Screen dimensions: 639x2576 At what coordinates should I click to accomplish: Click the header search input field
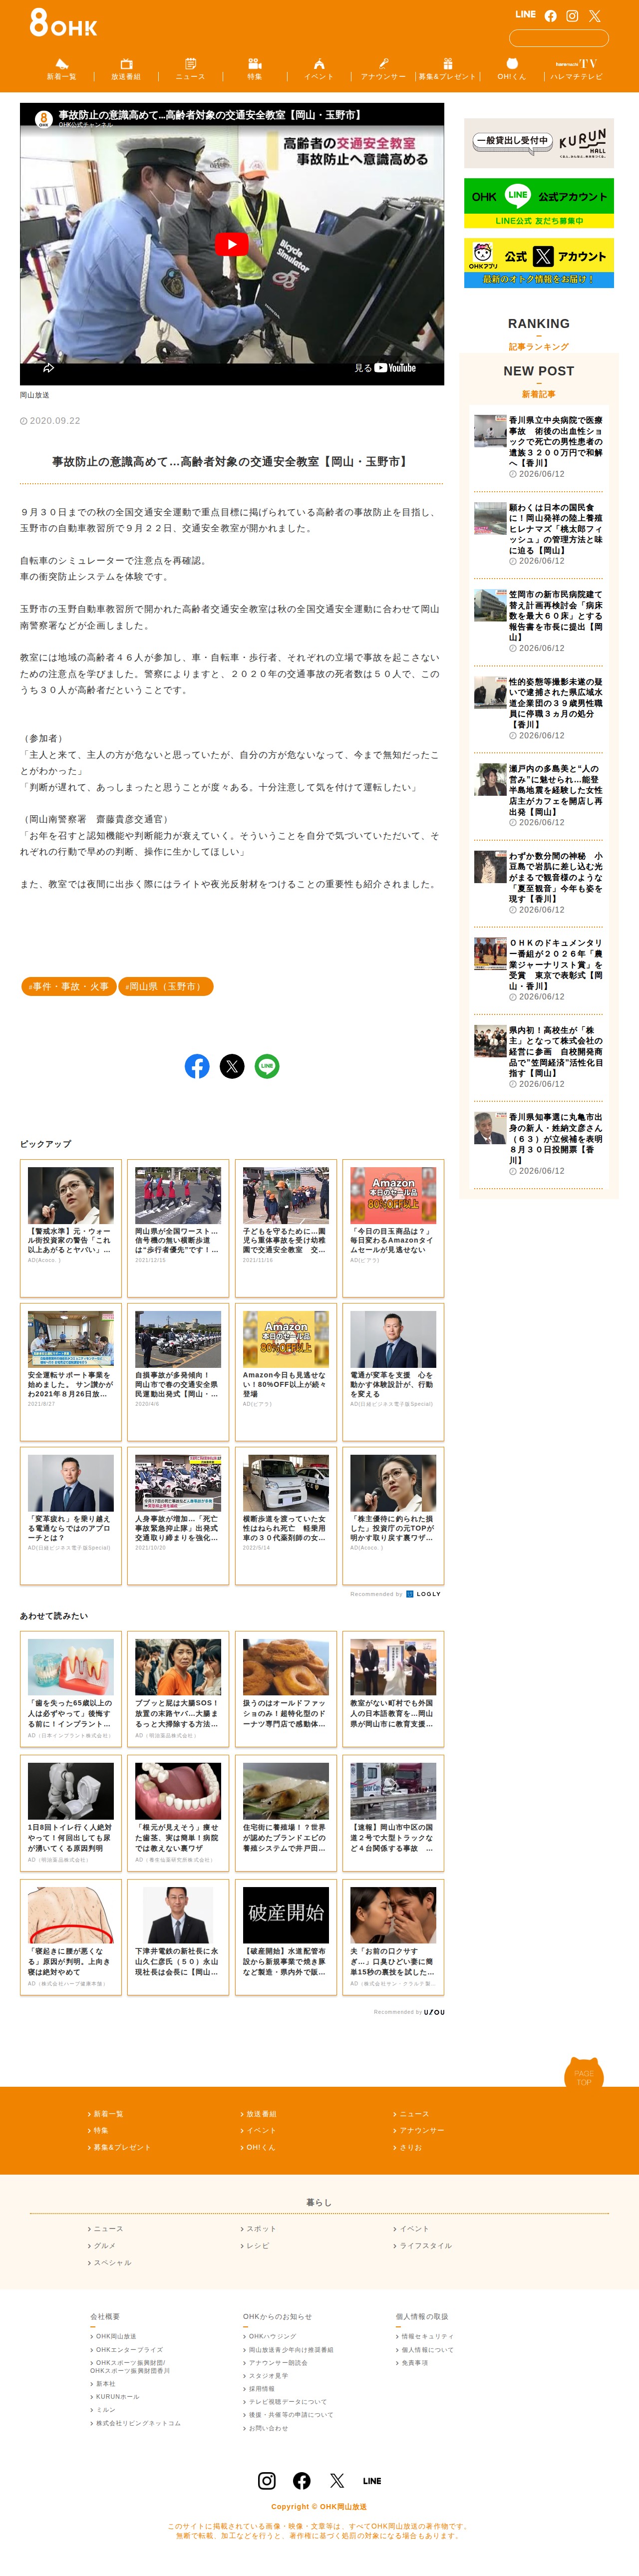[x=558, y=38]
